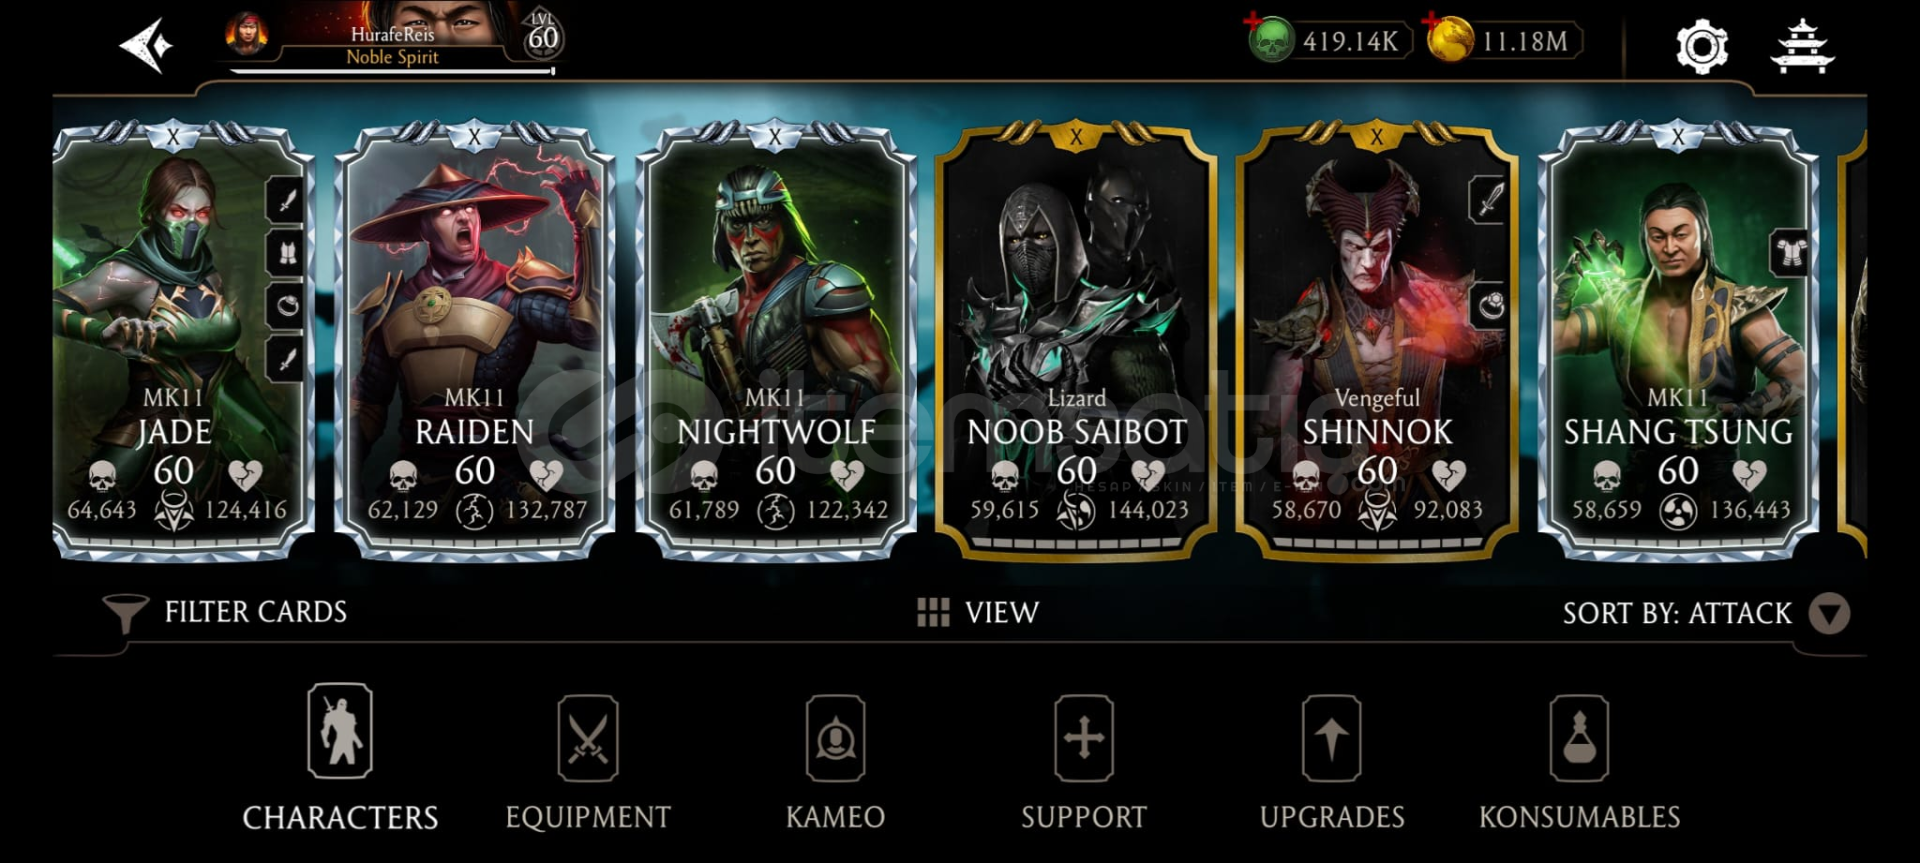Select the Characters tab

(x=340, y=759)
